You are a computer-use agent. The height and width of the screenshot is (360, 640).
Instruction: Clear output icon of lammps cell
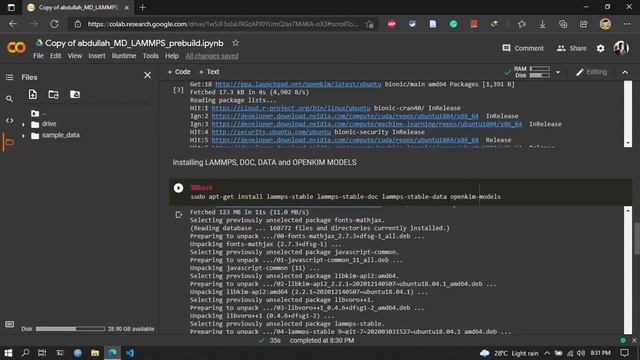point(178,215)
